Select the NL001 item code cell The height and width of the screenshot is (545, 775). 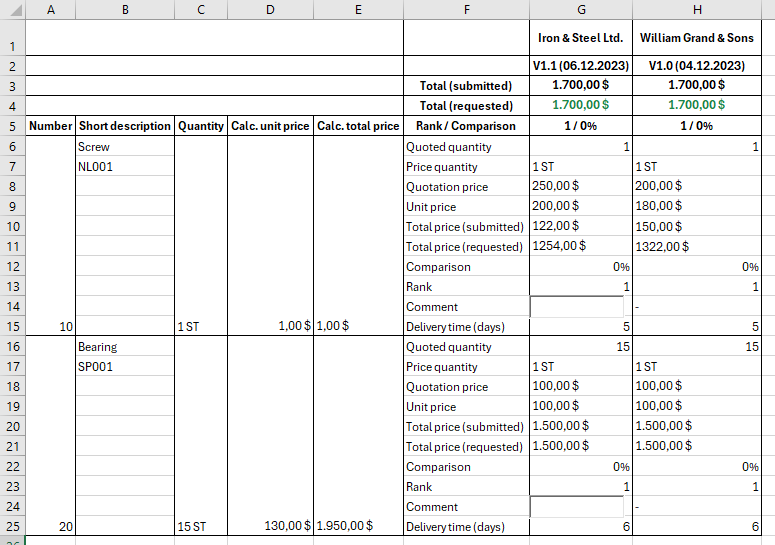124,167
